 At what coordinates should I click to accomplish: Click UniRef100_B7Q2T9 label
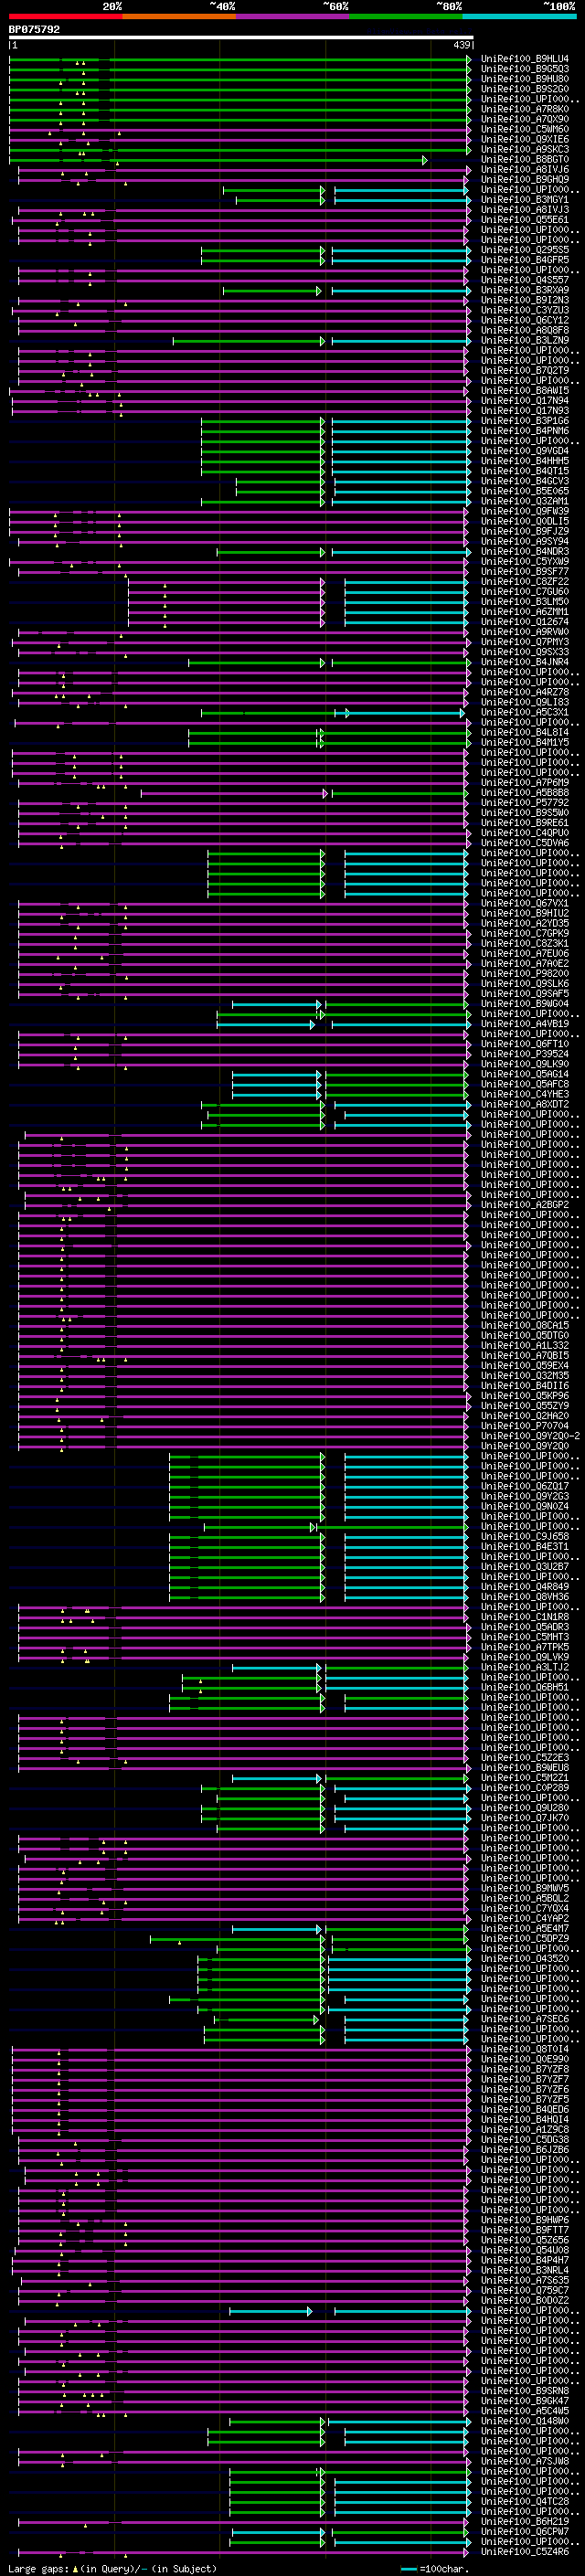[x=524, y=370]
